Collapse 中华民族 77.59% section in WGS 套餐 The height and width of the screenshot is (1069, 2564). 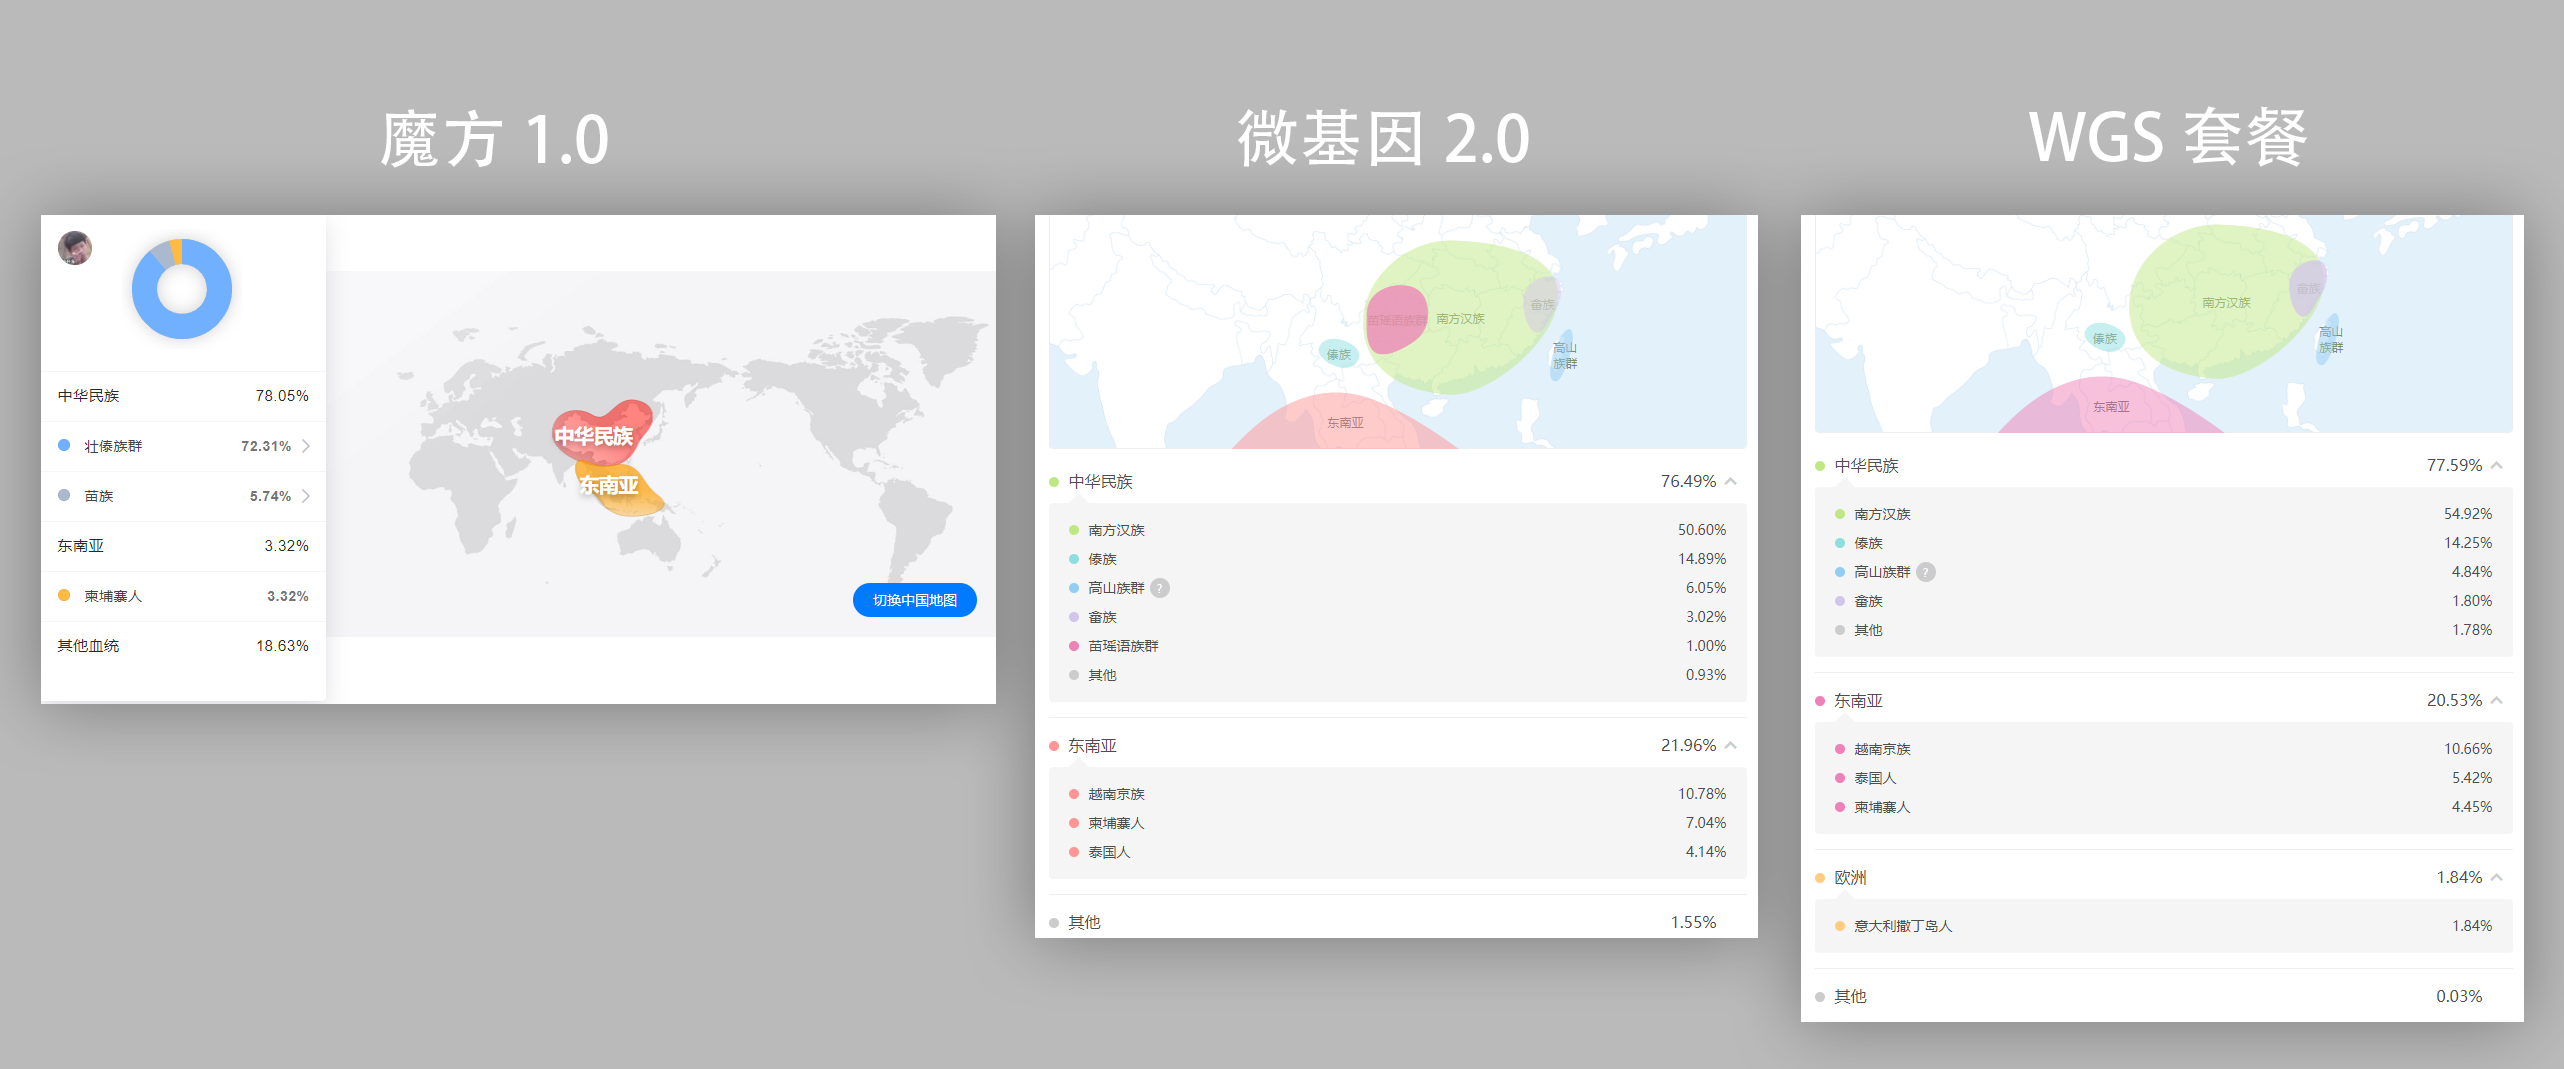pyautogui.click(x=2497, y=466)
